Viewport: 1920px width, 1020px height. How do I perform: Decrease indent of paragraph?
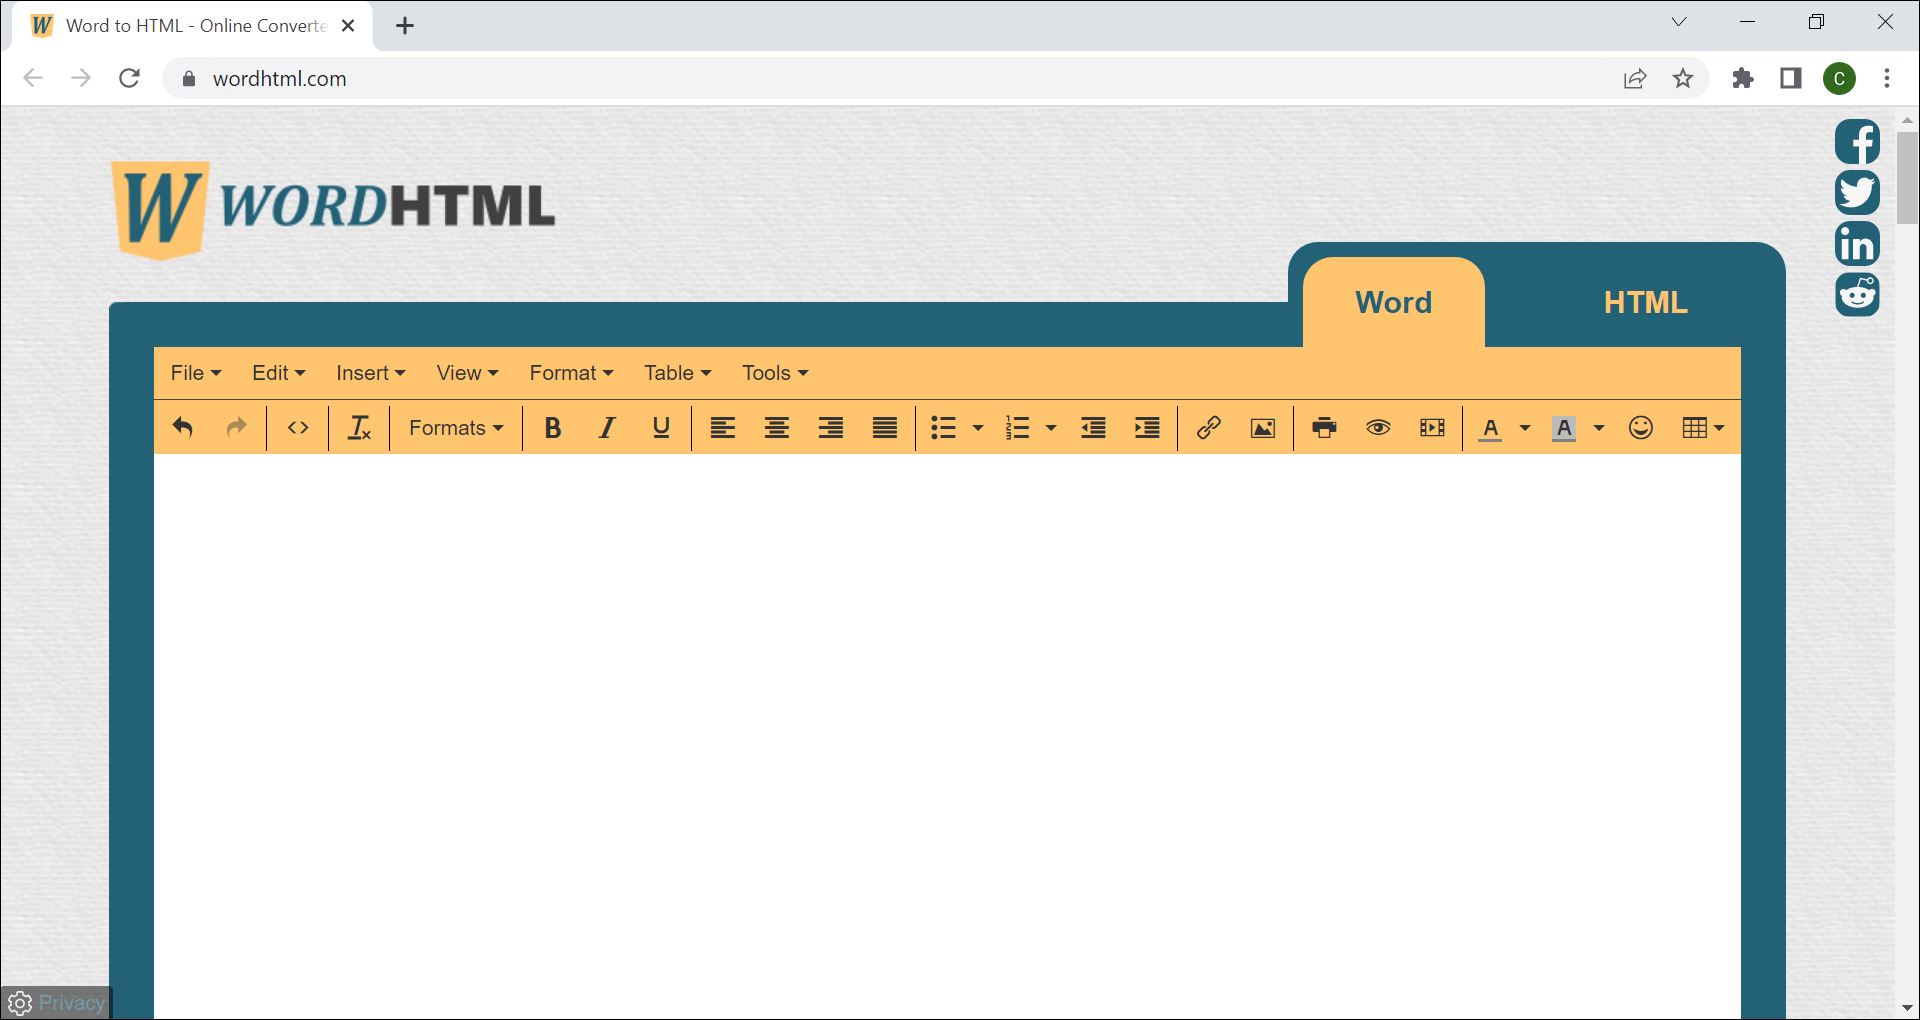1094,428
